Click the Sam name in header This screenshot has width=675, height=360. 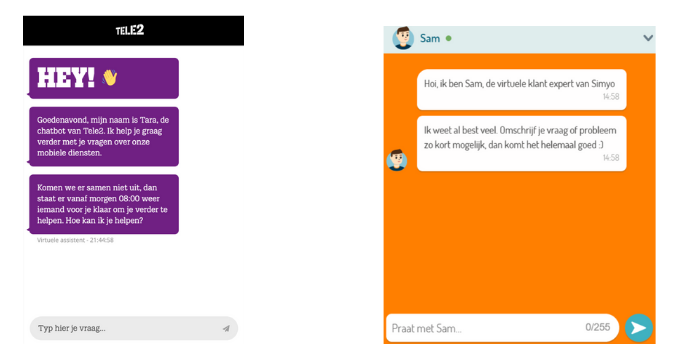430,38
